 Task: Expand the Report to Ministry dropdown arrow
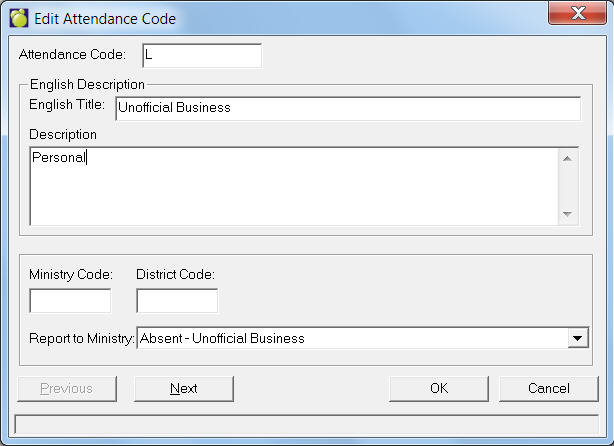(577, 339)
